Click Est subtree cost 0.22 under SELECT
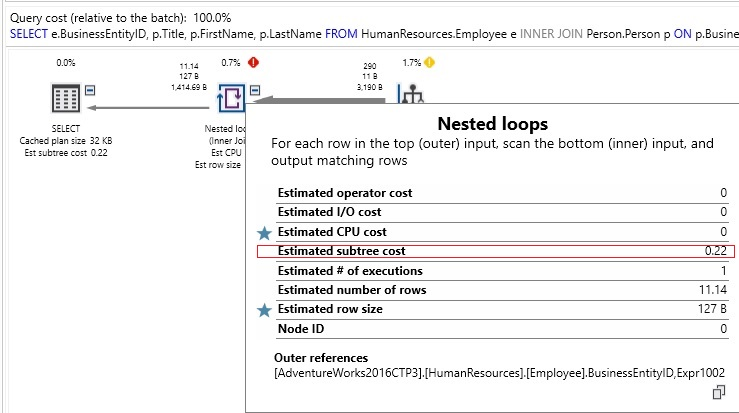 pos(66,153)
